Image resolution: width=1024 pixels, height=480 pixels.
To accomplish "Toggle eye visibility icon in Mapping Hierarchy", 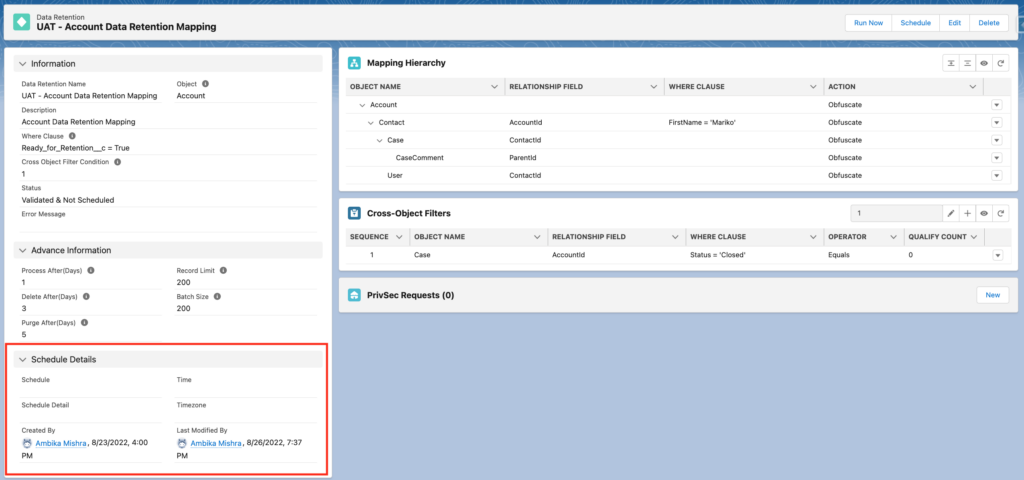I will coord(983,63).
